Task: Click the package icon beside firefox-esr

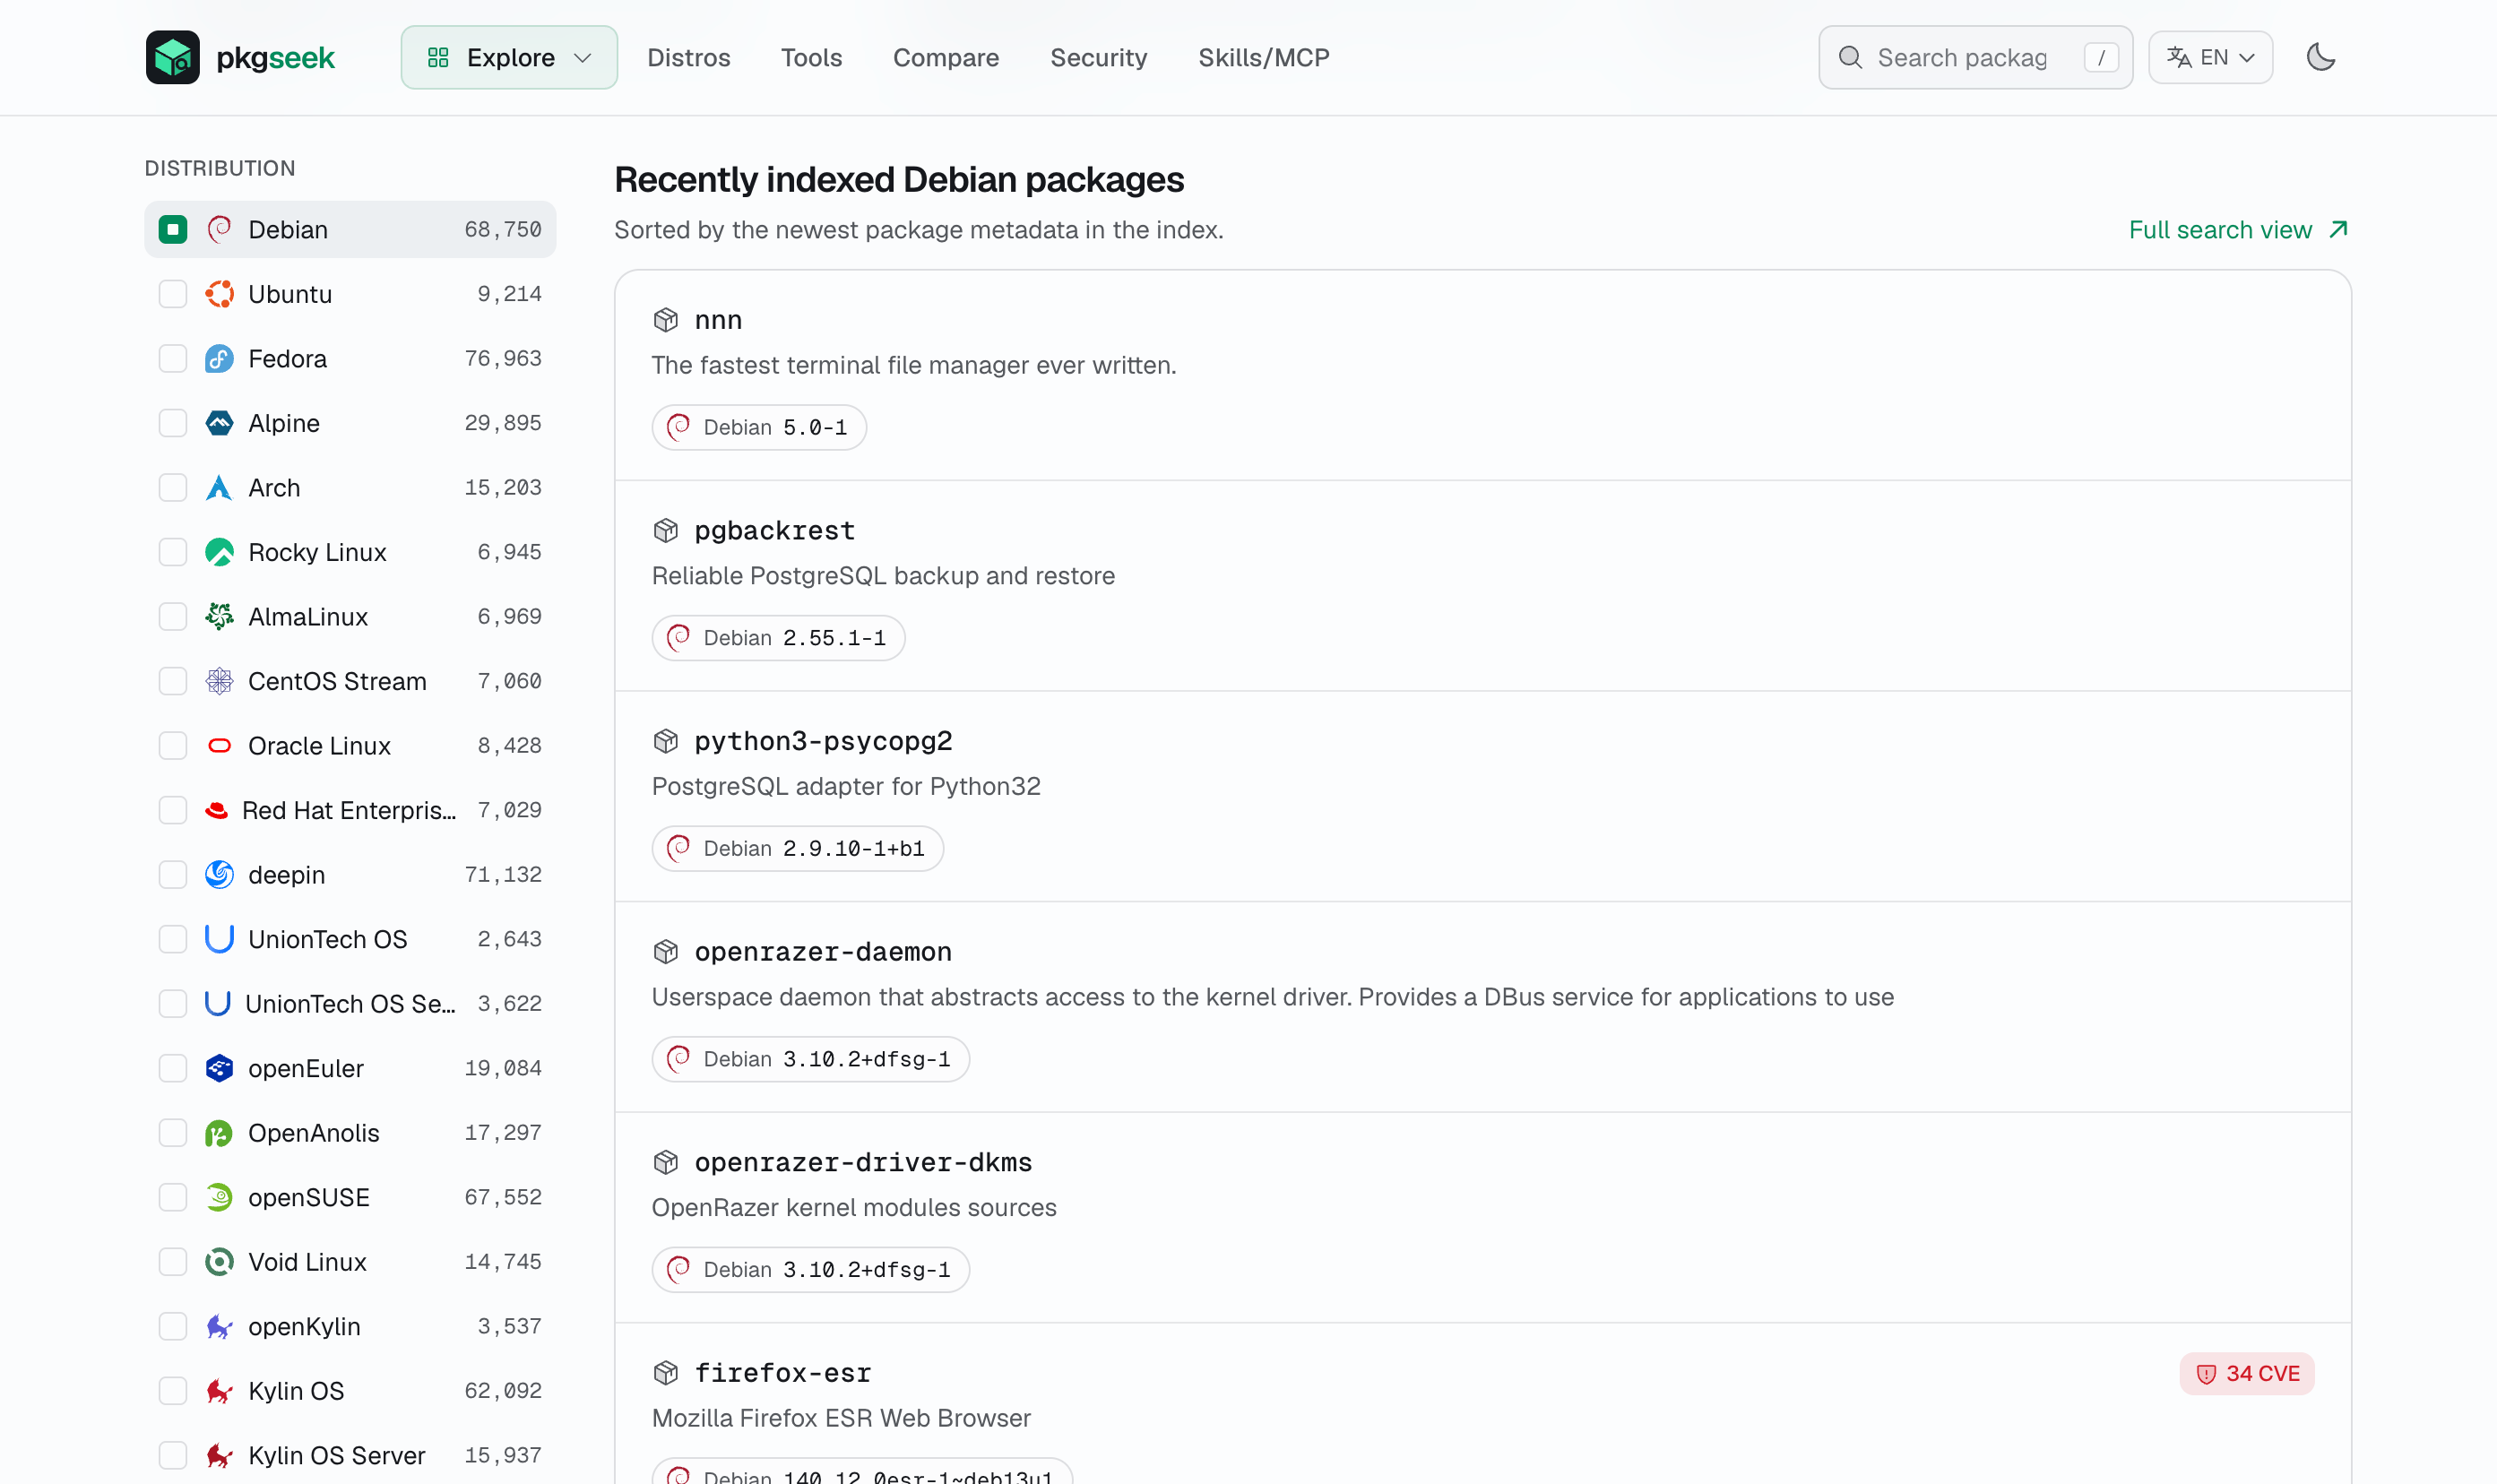Action: click(x=666, y=1373)
